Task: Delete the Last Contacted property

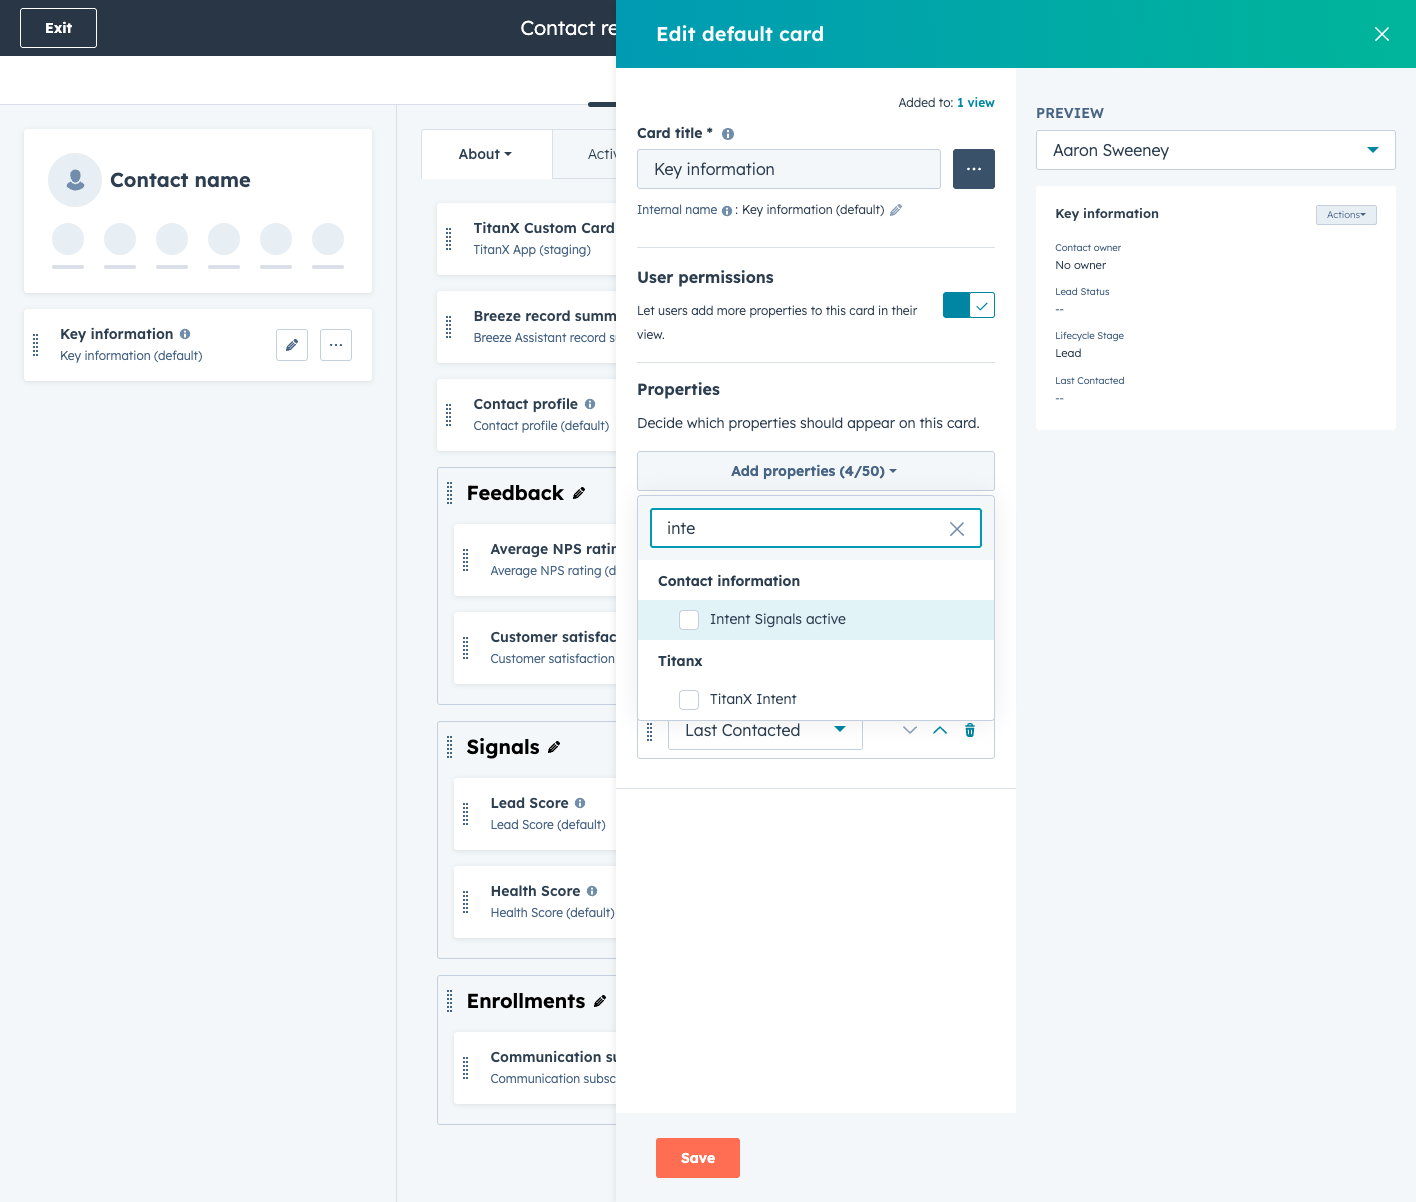Action: point(970,730)
